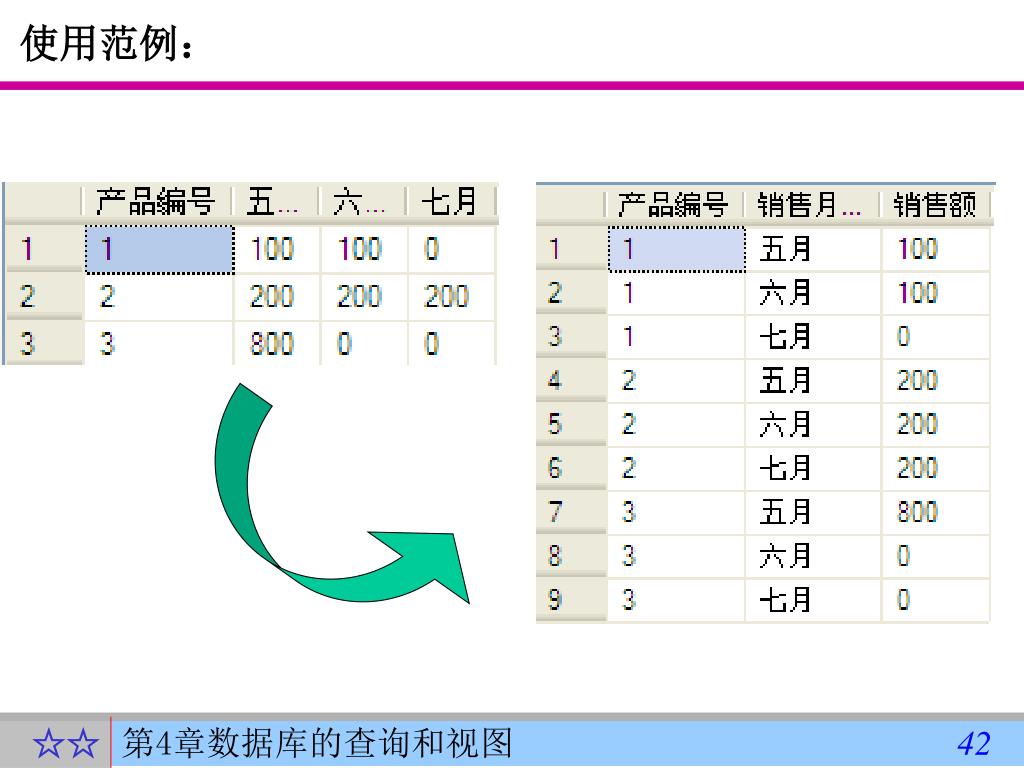Click 五 column value 200 in 七月 table
The image size is (1024, 768).
point(276,296)
